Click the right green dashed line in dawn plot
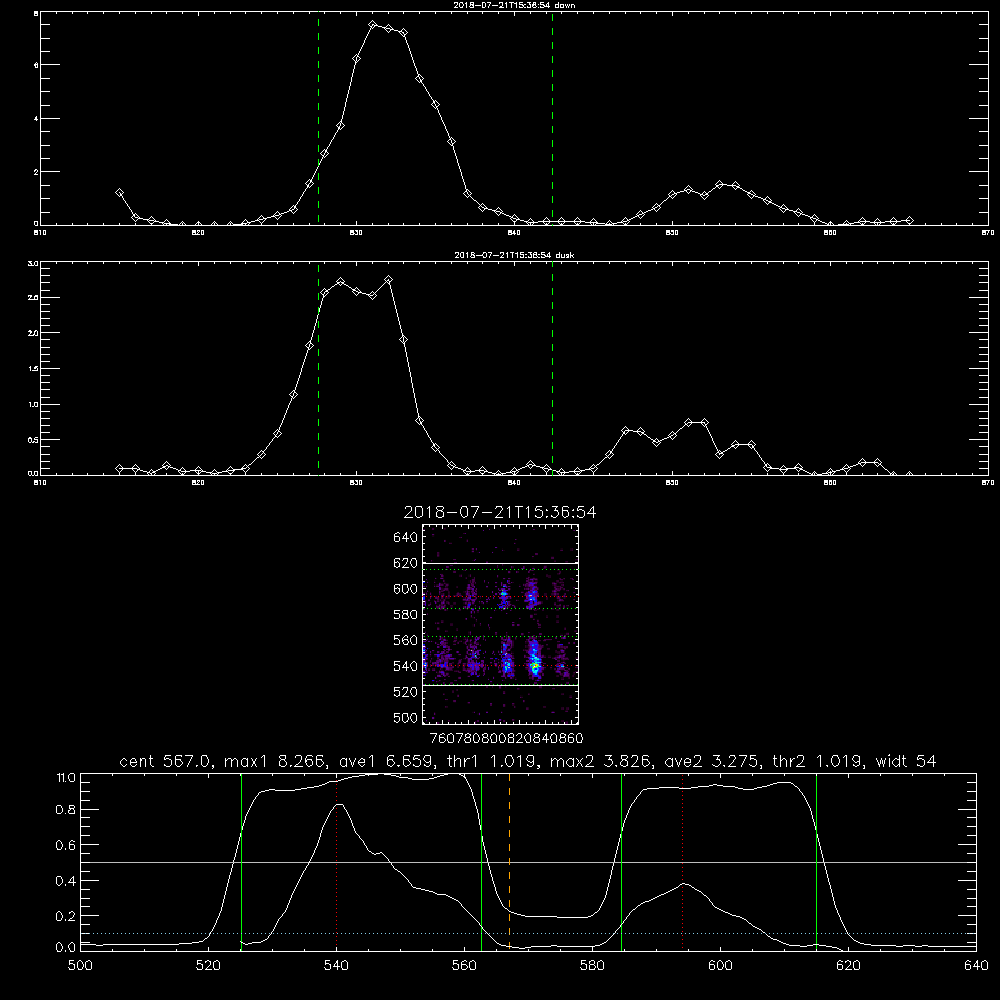 tap(552, 118)
